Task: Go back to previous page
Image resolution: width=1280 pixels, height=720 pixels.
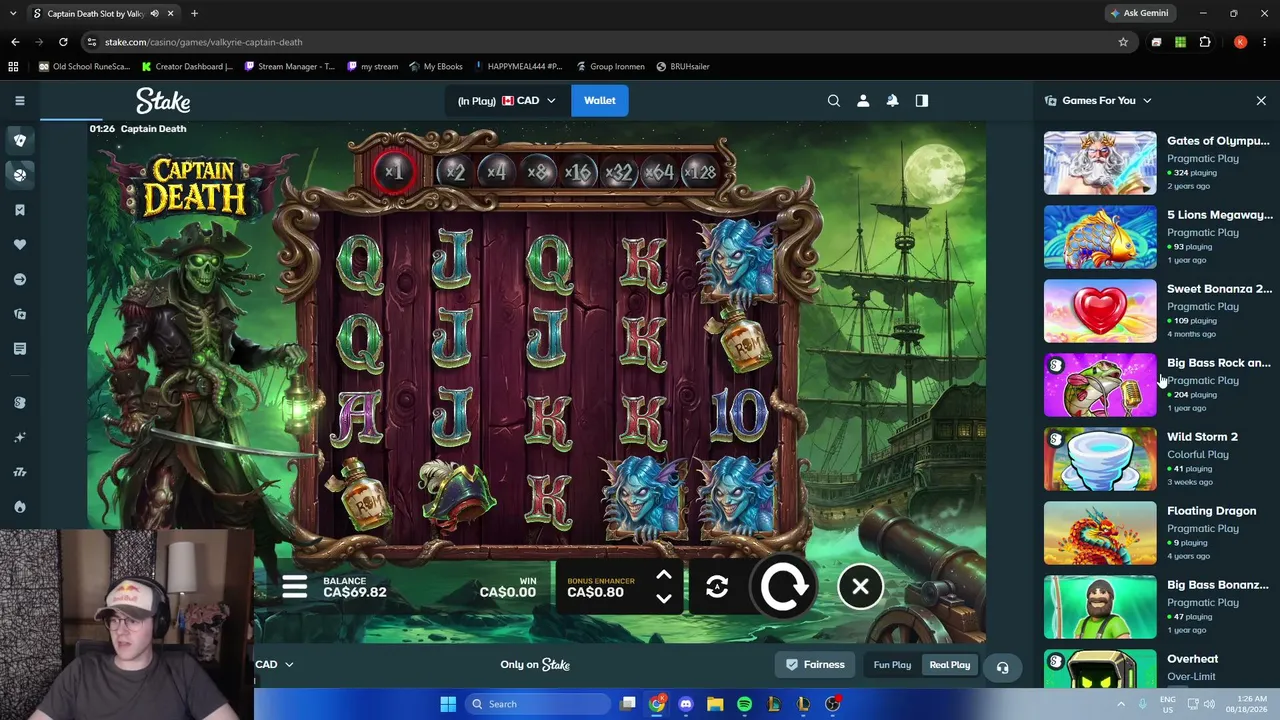Action: click(x=15, y=42)
